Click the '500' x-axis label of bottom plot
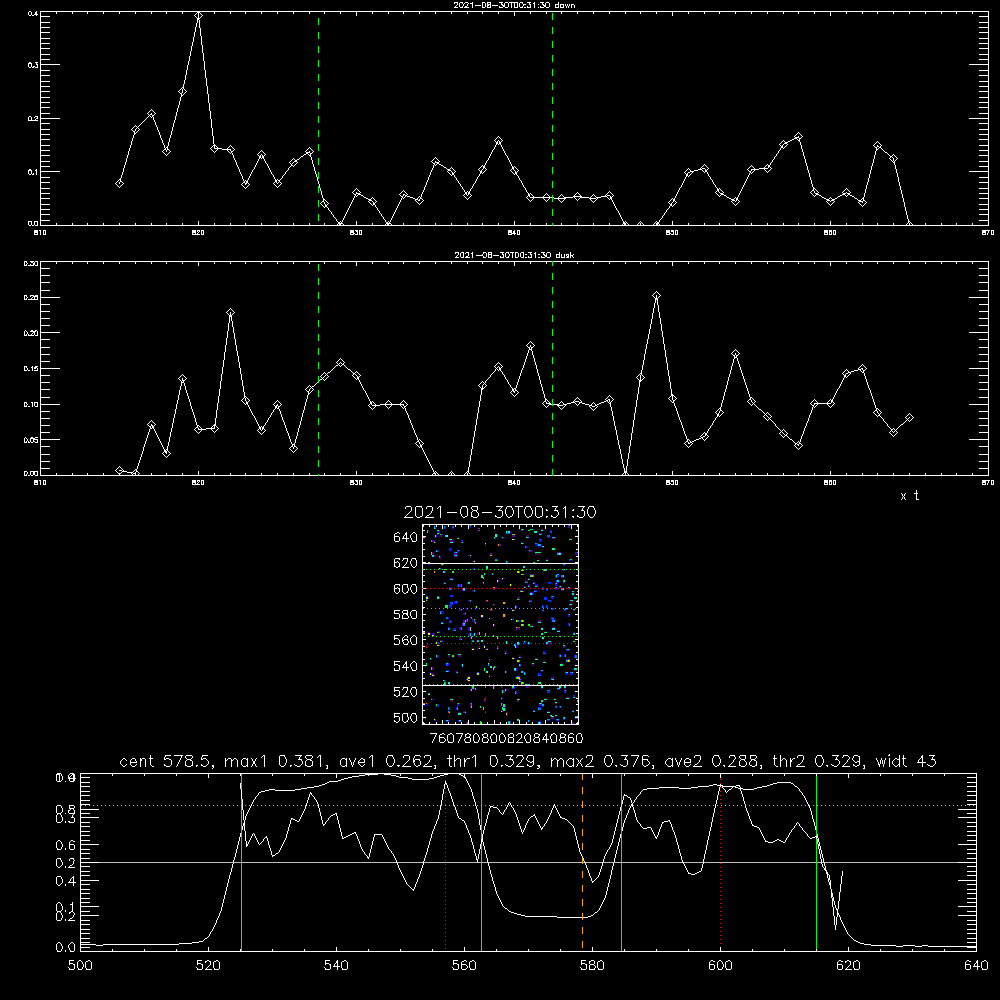 point(80,966)
